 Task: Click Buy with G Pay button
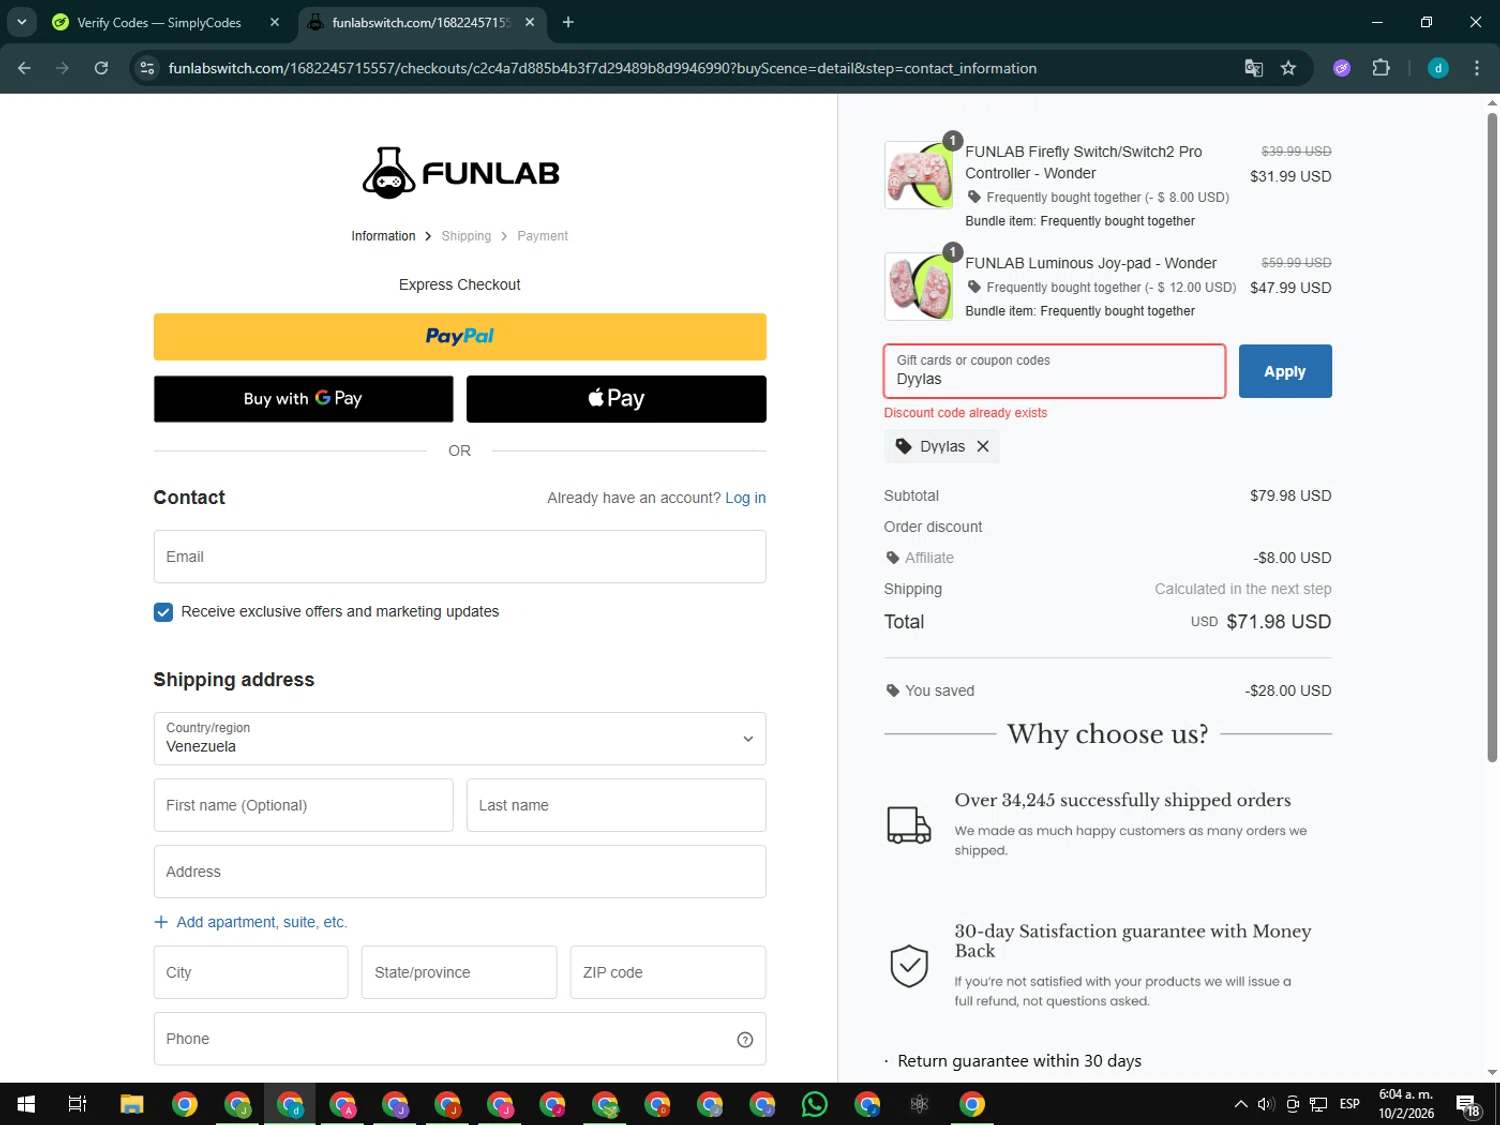[303, 399]
